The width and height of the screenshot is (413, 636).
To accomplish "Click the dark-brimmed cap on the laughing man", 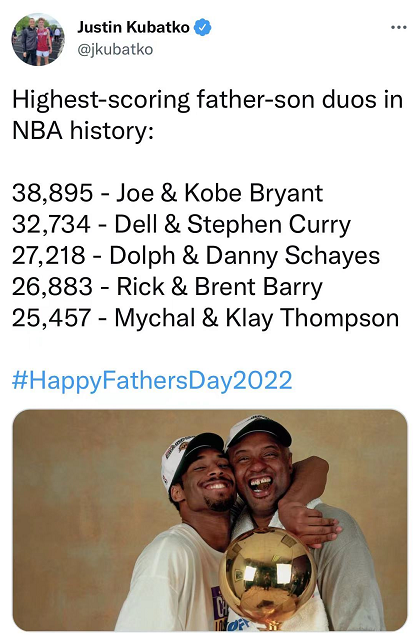I will coord(258,432).
